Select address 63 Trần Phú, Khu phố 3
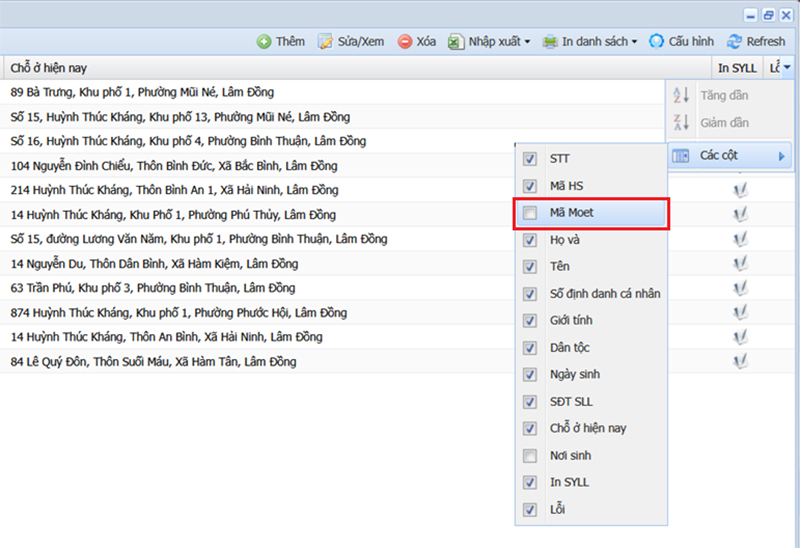Image resolution: width=800 pixels, height=548 pixels. click(153, 288)
